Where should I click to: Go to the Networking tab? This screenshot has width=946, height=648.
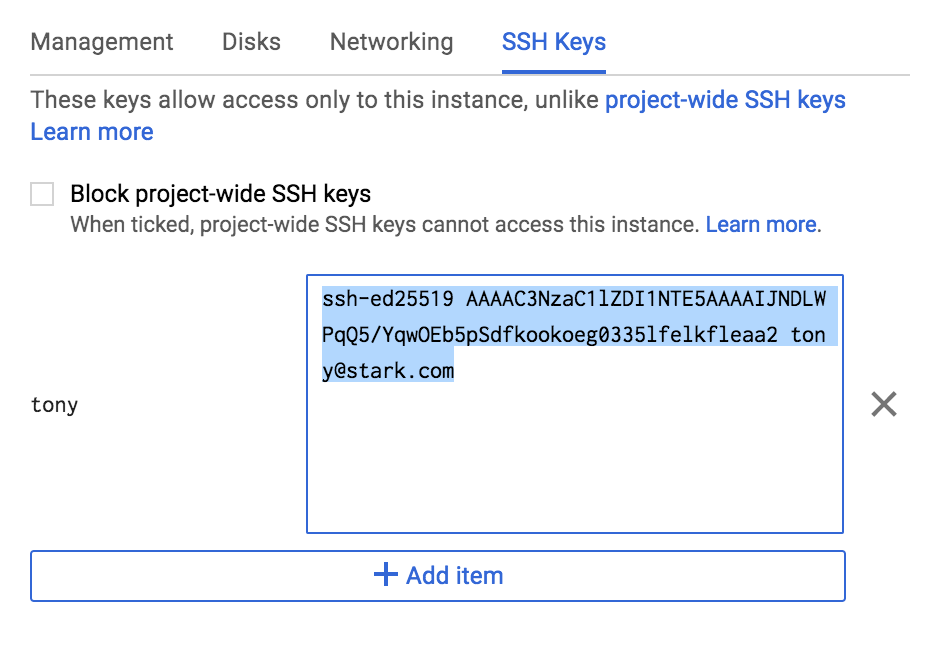coord(391,42)
